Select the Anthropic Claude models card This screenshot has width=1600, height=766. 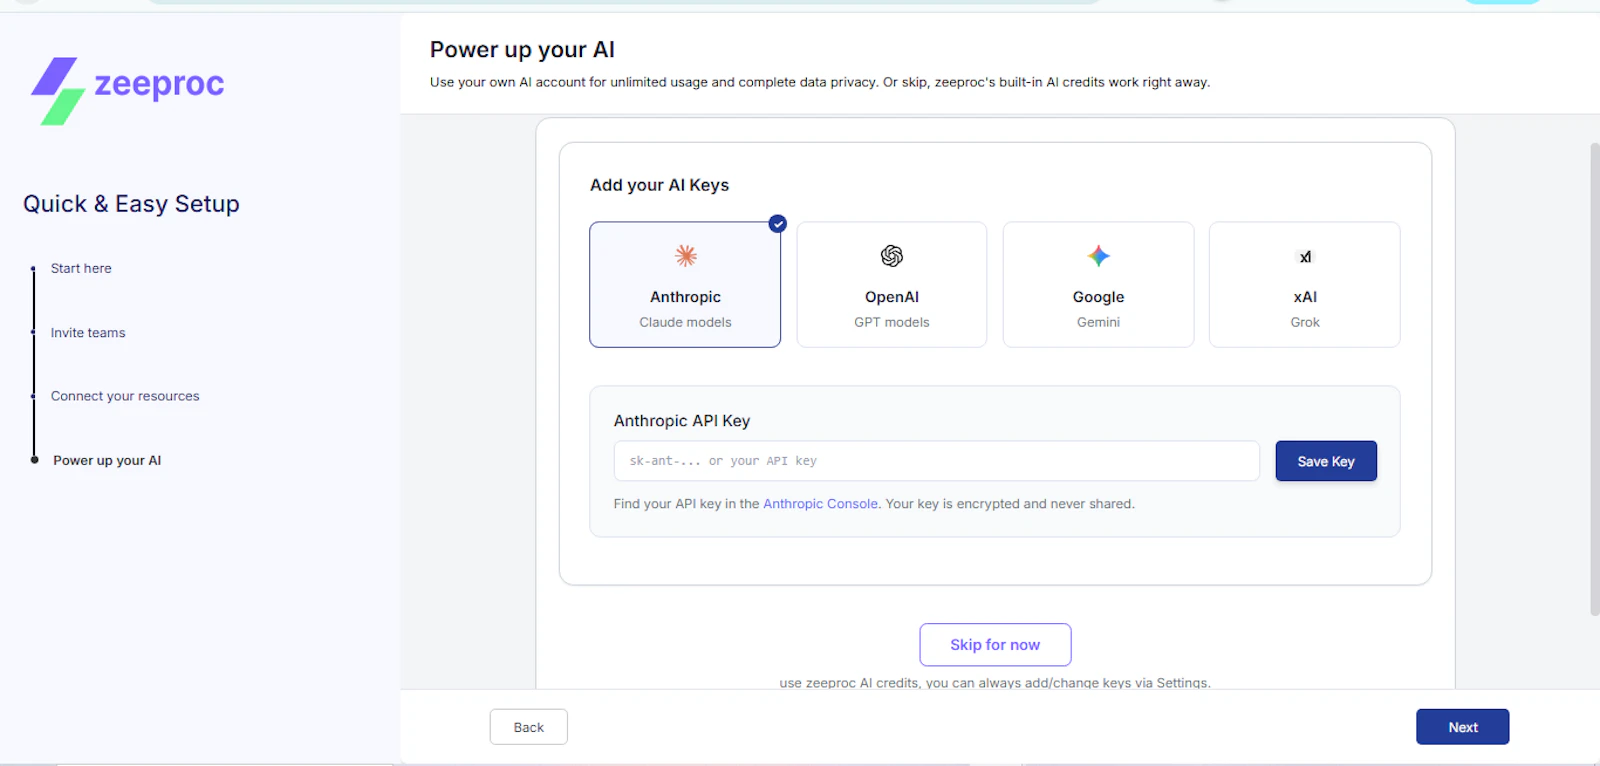(x=685, y=285)
